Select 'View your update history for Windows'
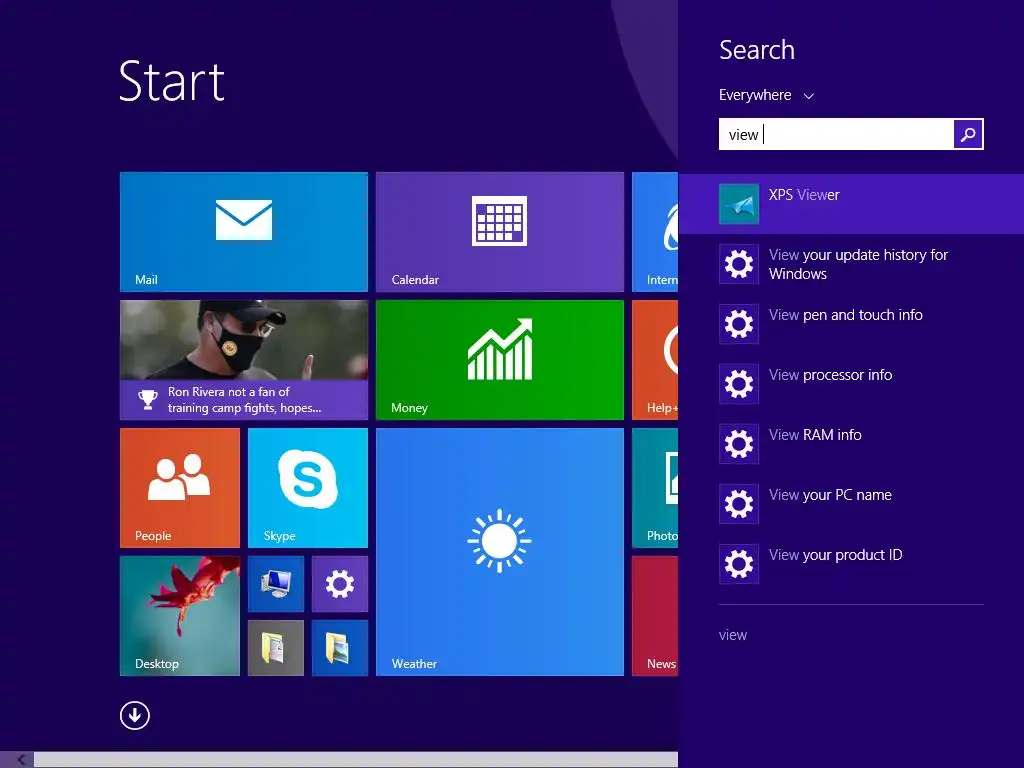Viewport: 1024px width, 768px height. tap(851, 264)
